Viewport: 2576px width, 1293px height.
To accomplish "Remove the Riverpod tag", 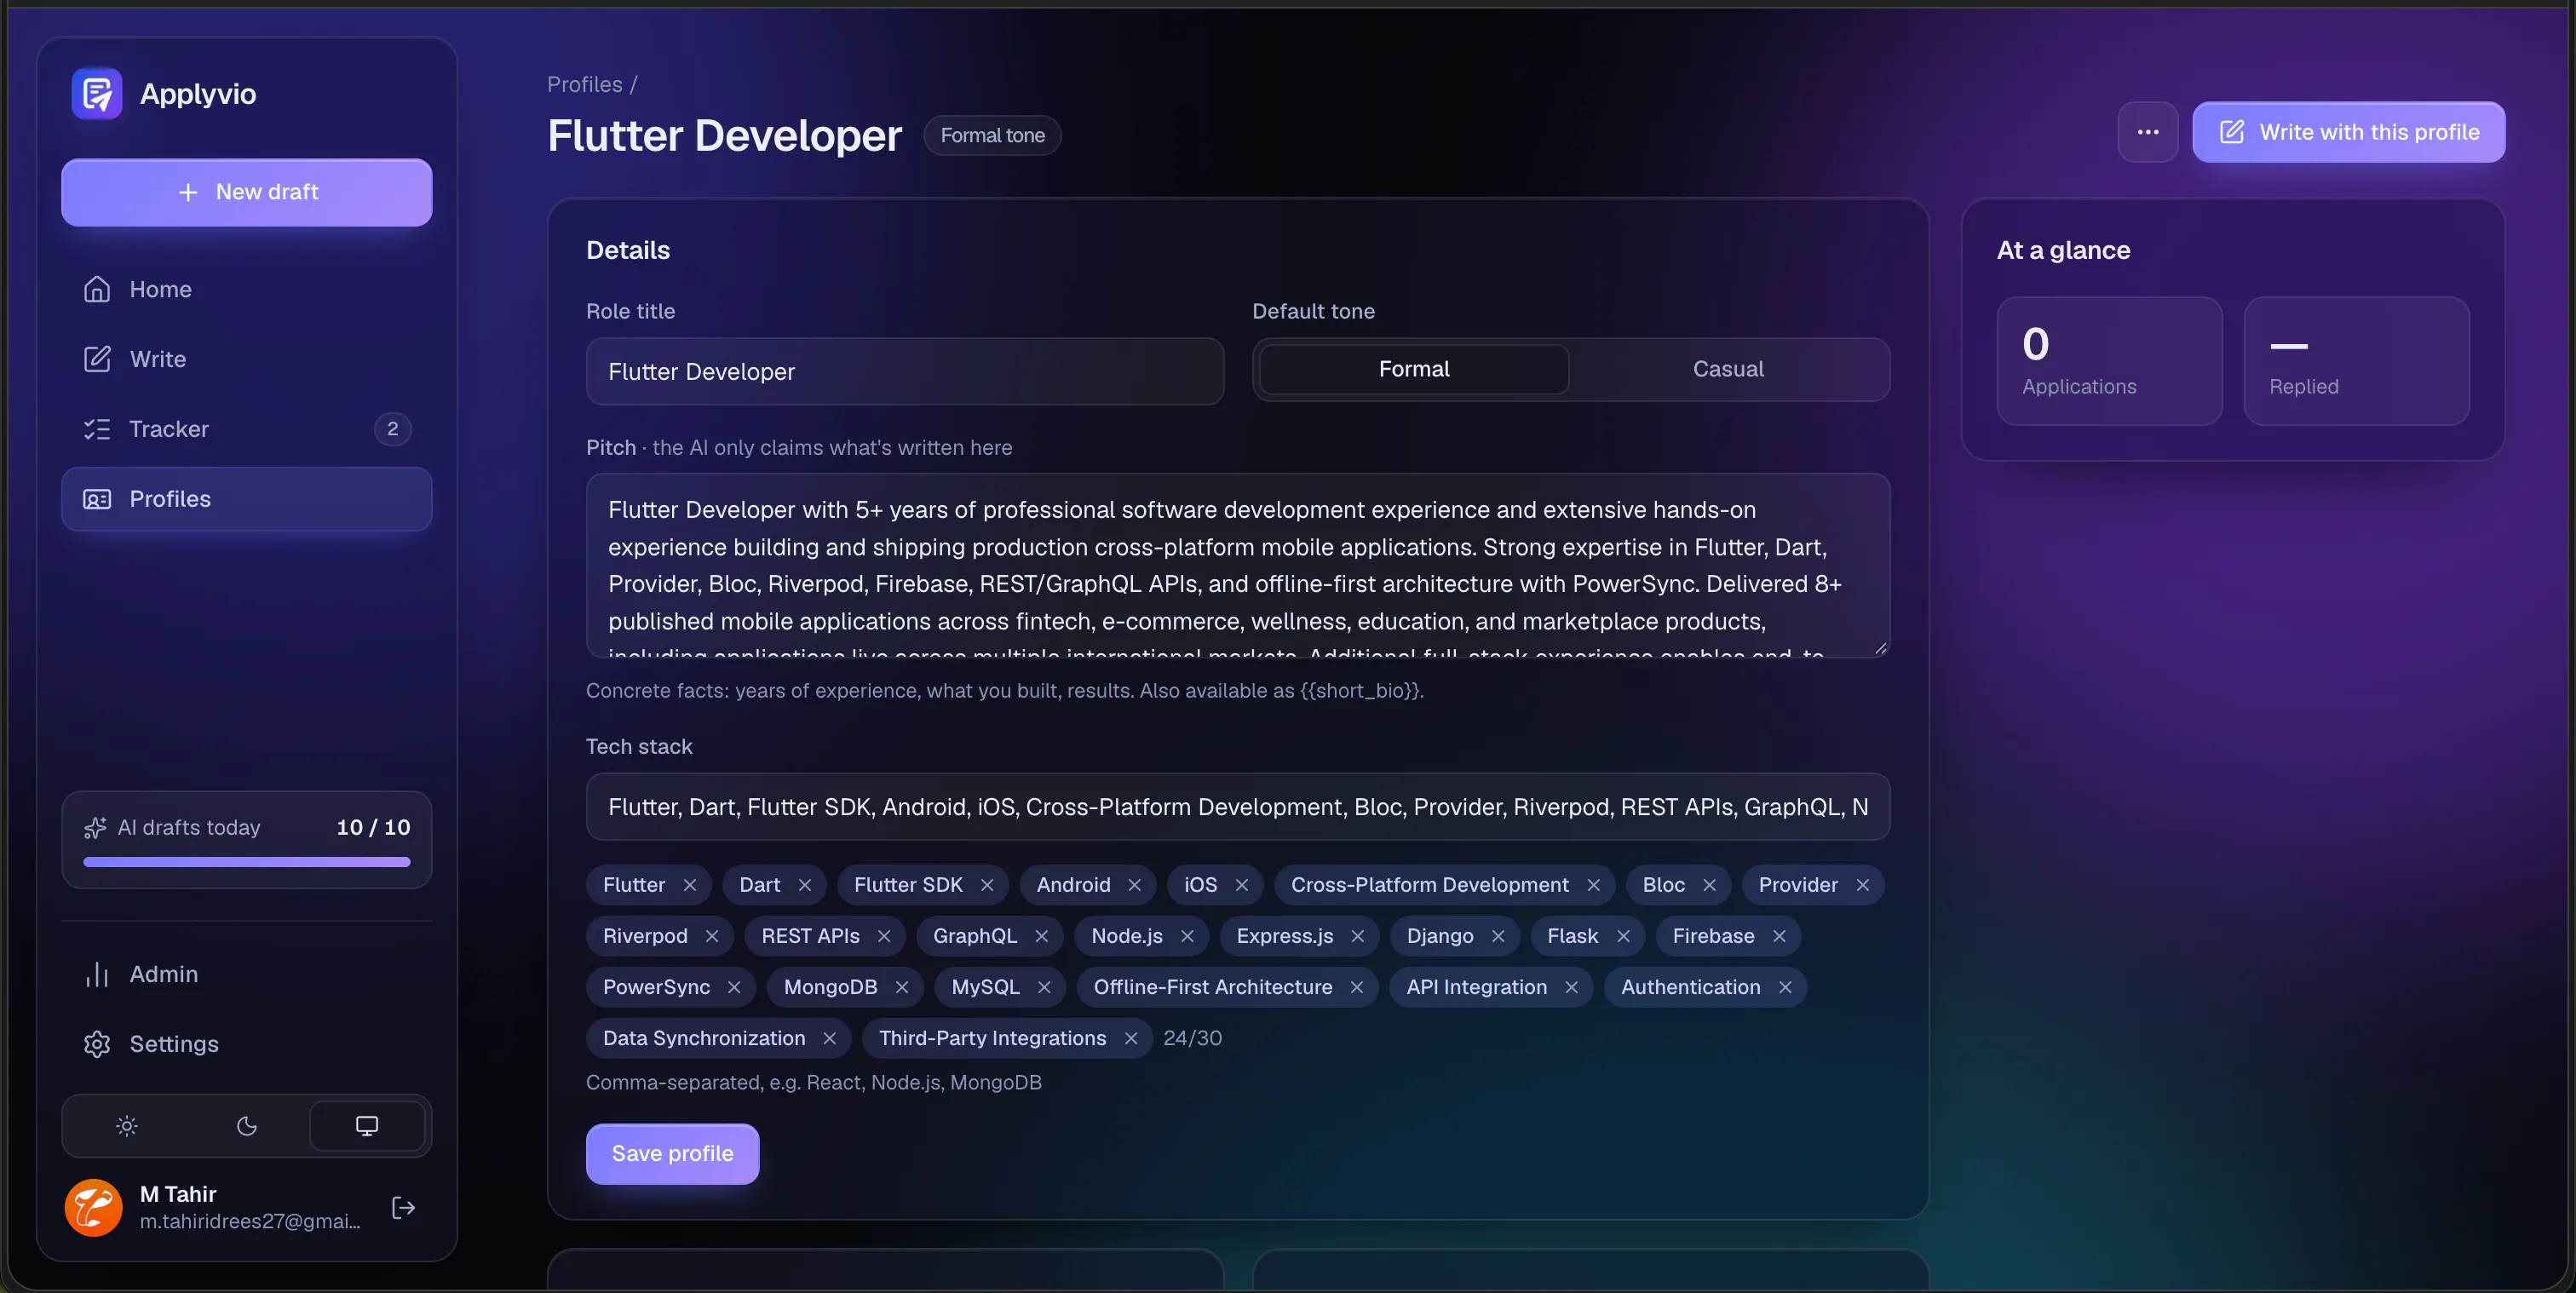I will click(x=712, y=936).
